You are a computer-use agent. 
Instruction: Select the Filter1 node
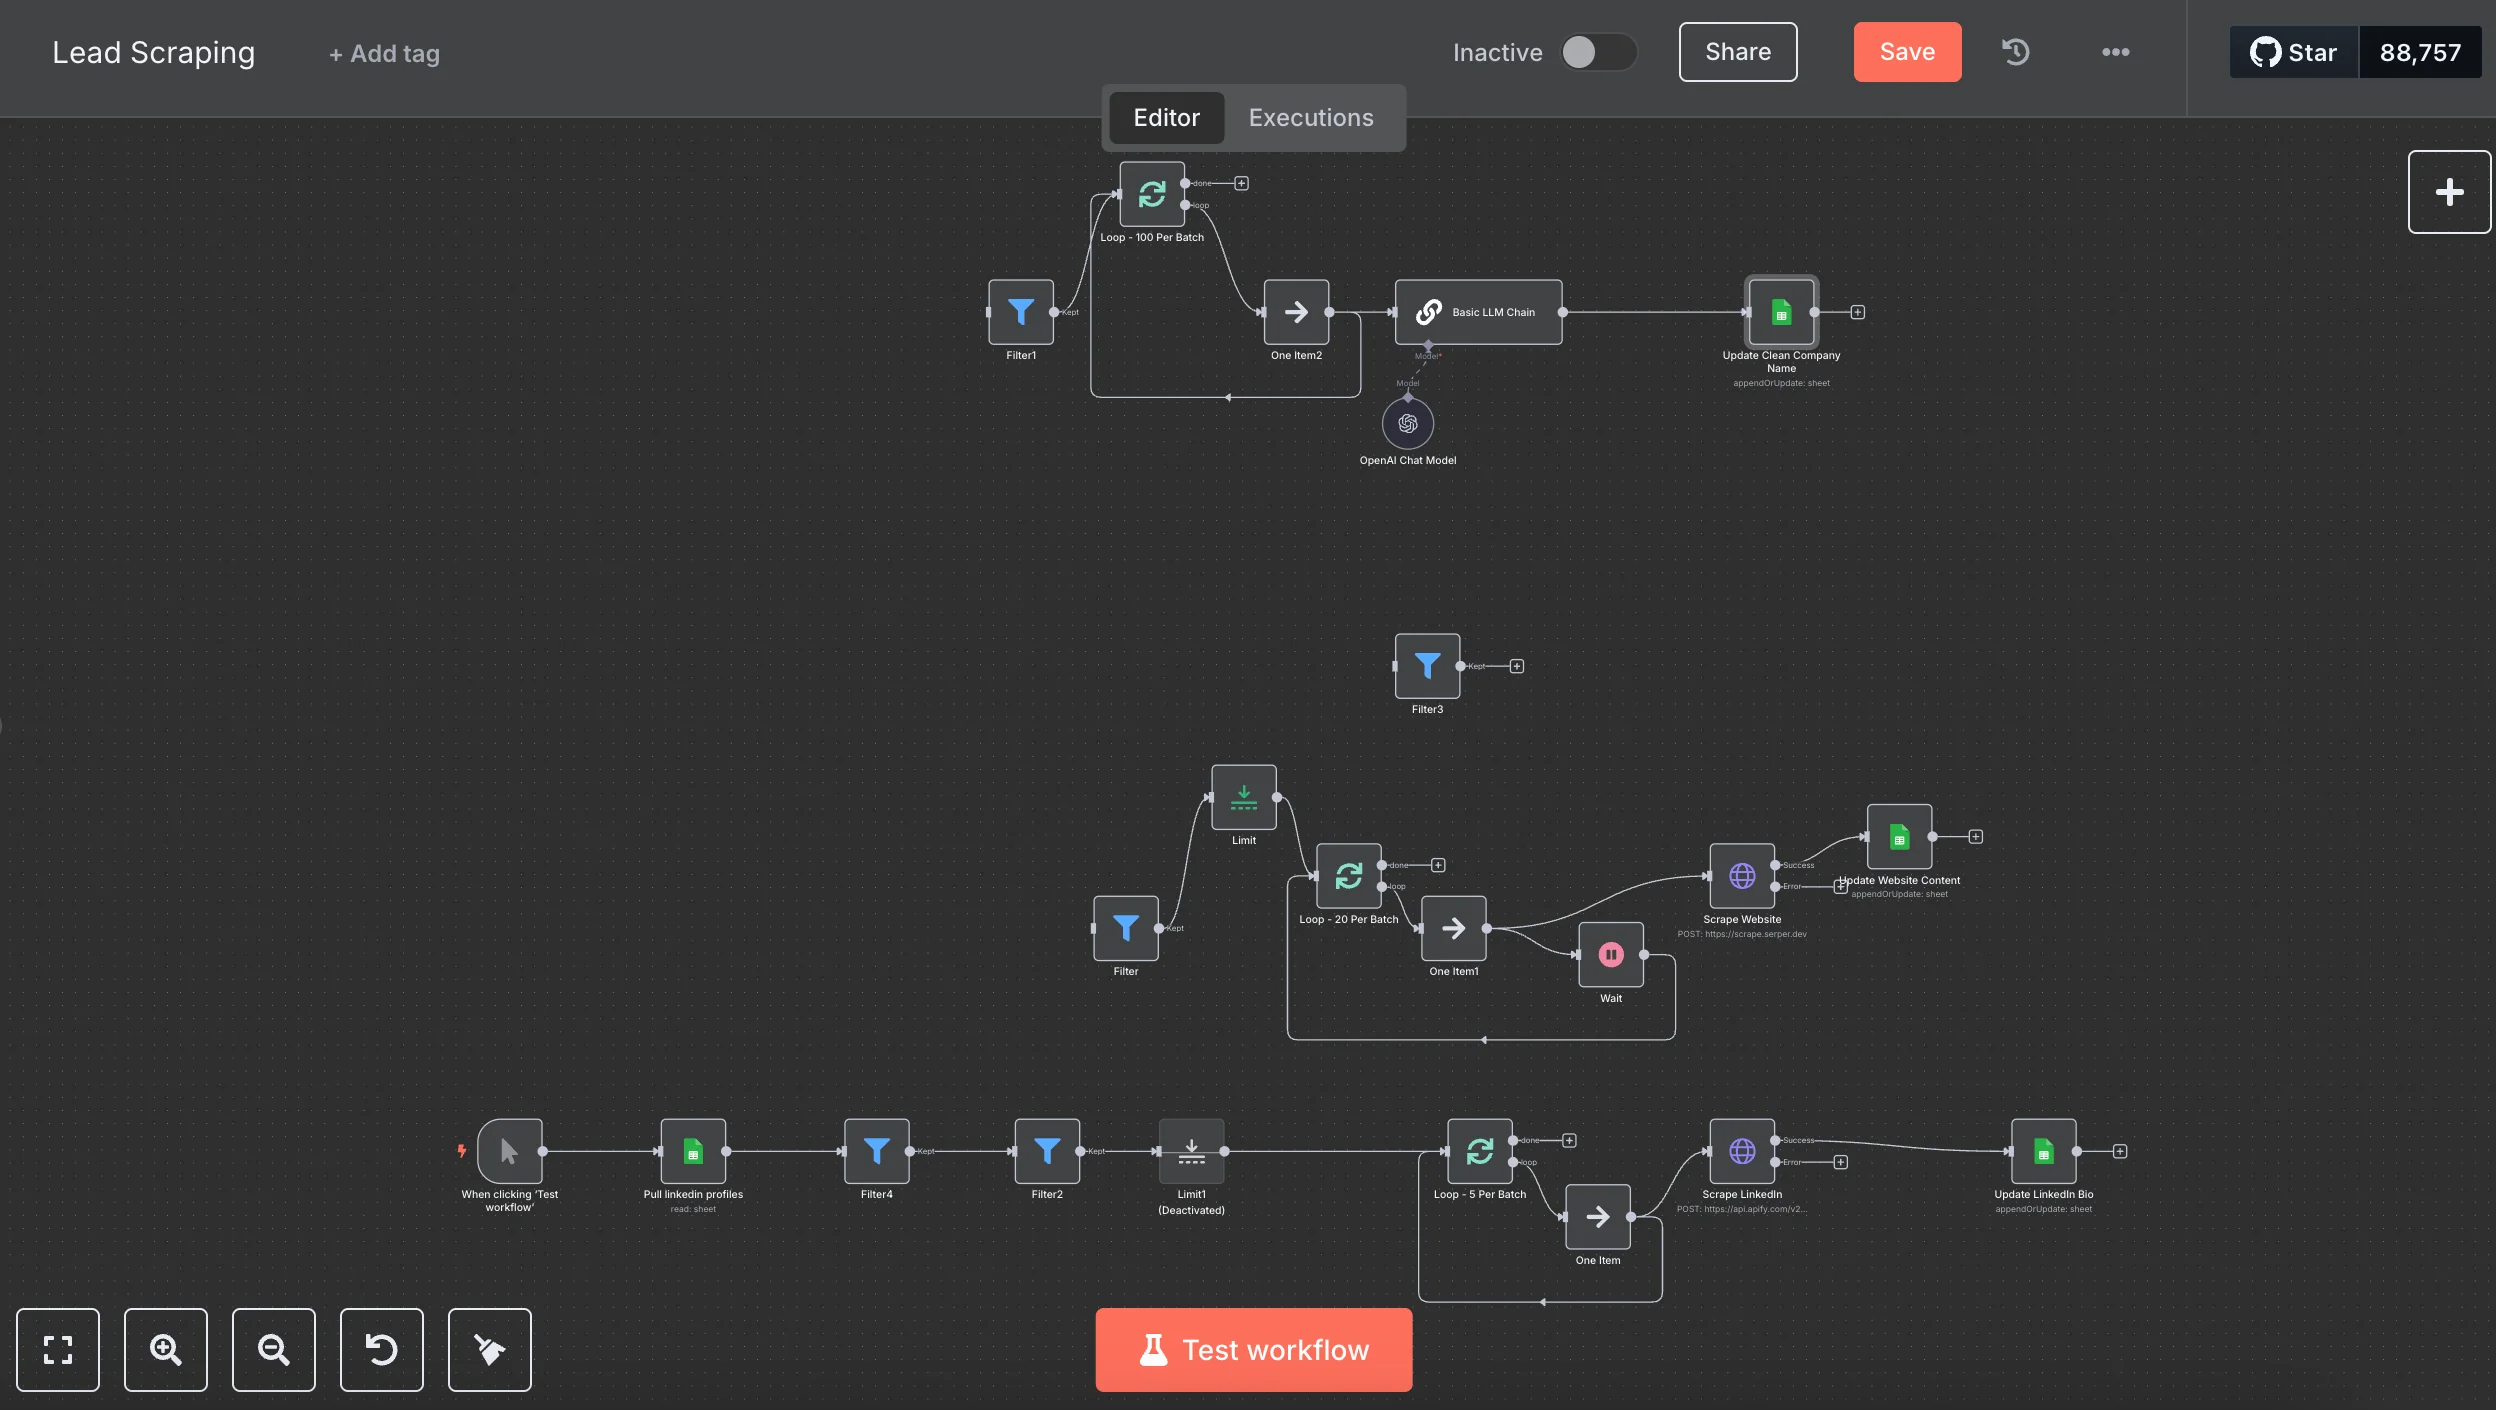tap(1021, 312)
